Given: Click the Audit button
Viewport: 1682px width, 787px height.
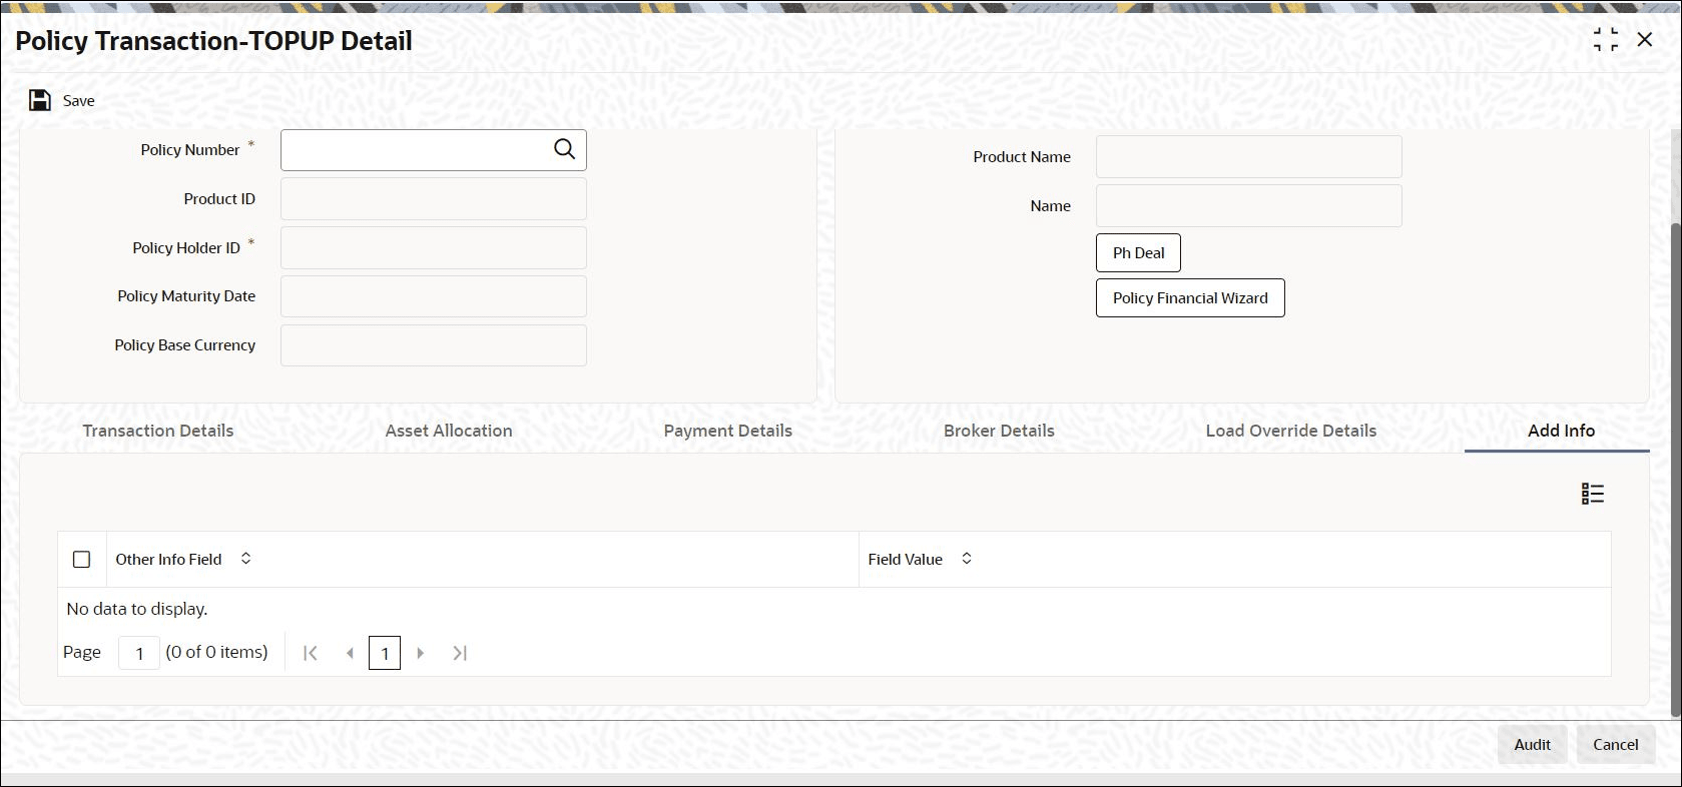Looking at the screenshot, I should tap(1532, 745).
